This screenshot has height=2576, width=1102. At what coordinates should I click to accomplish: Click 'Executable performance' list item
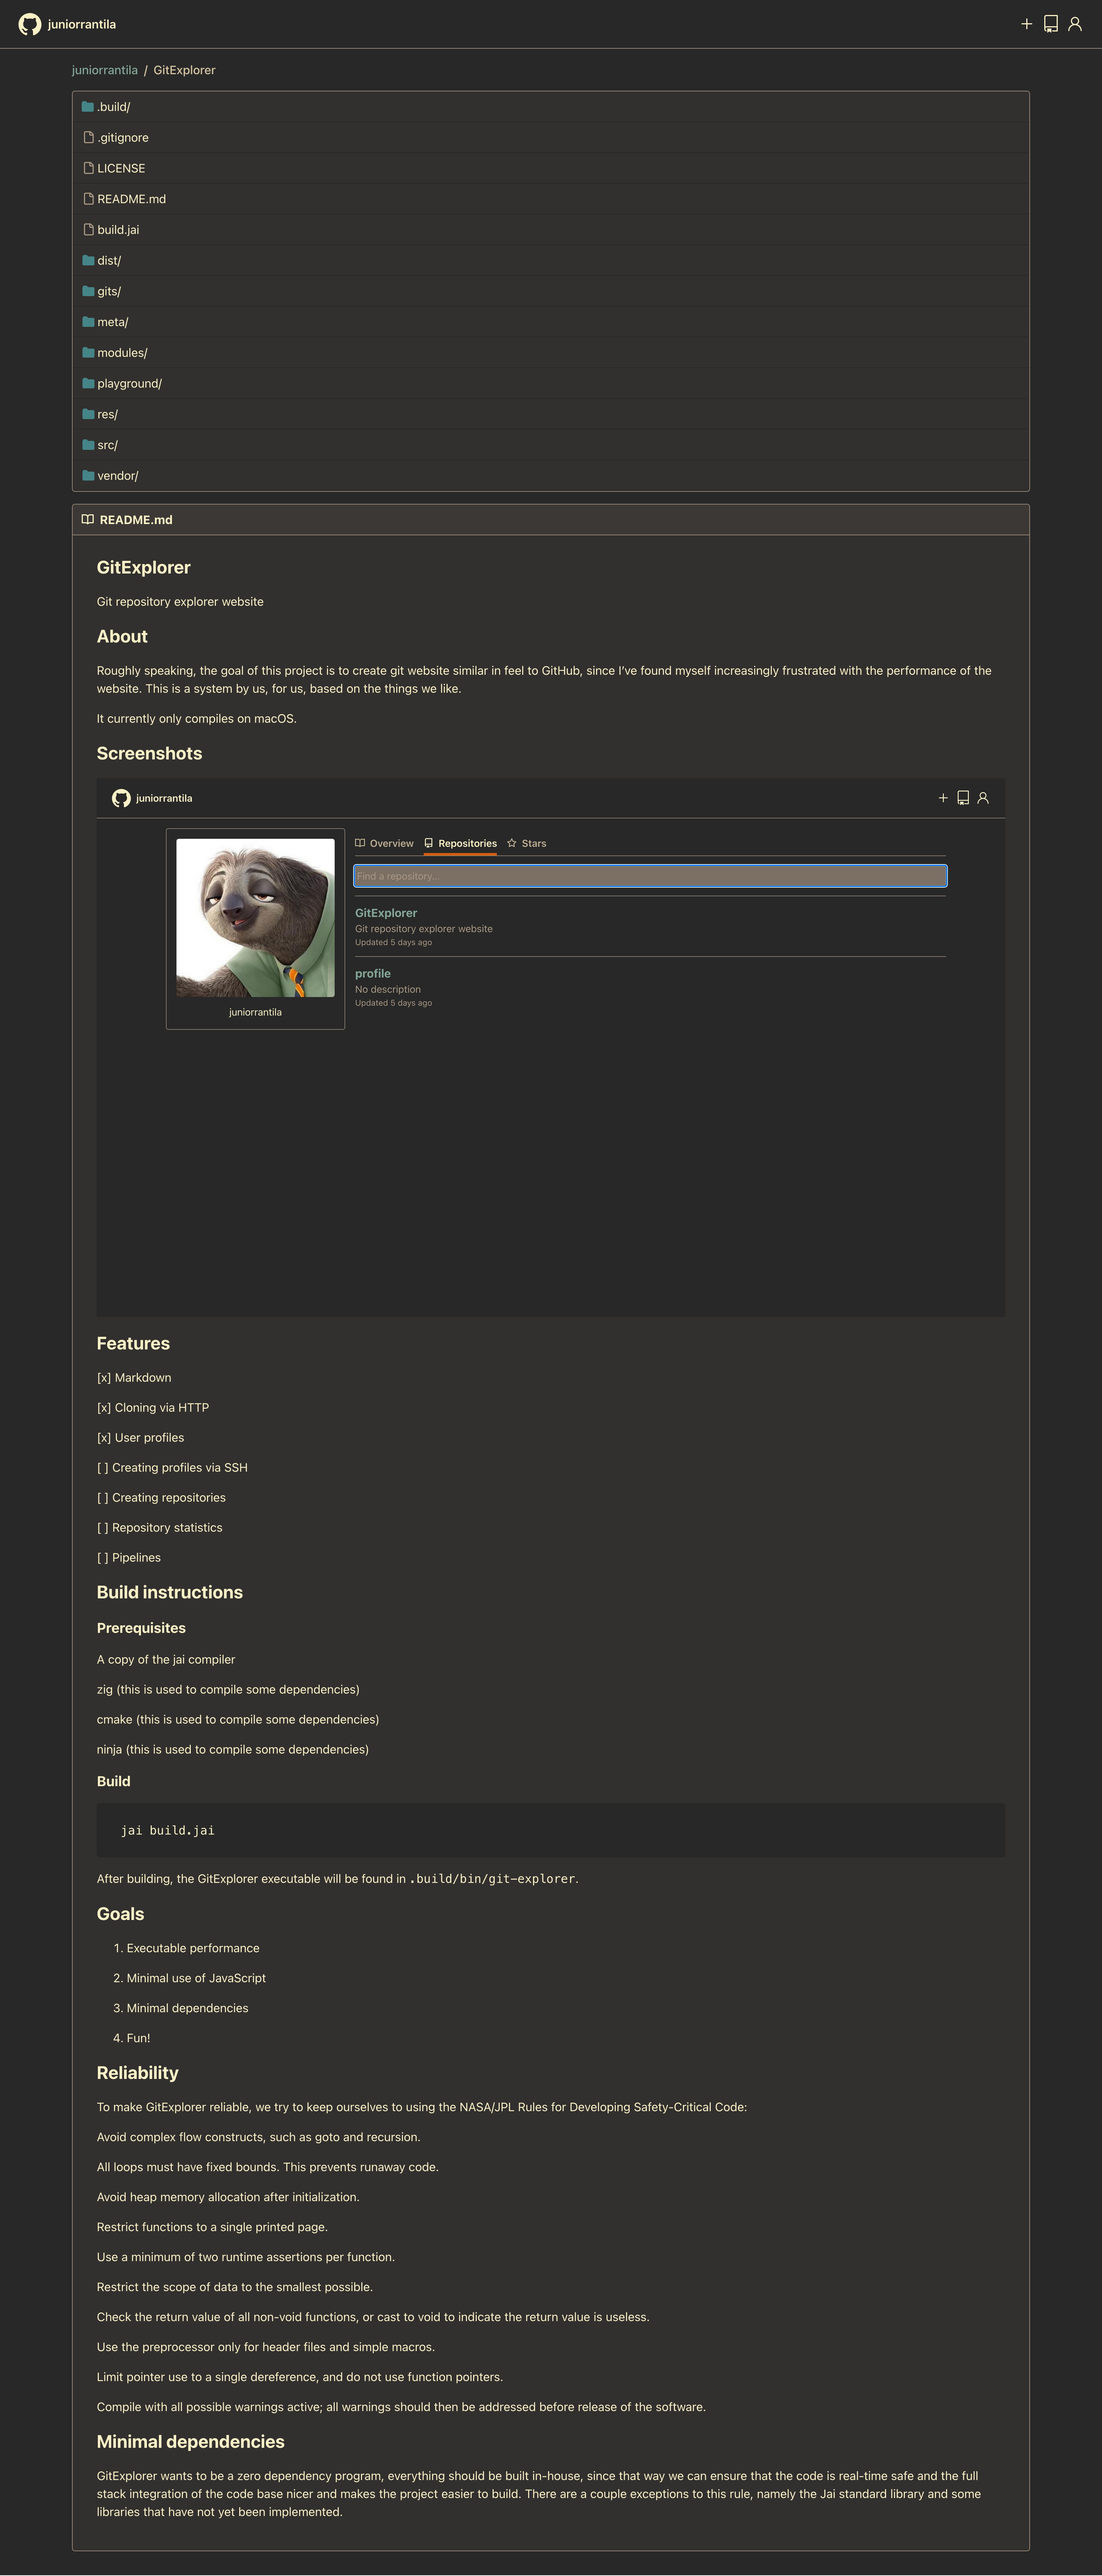click(193, 1948)
